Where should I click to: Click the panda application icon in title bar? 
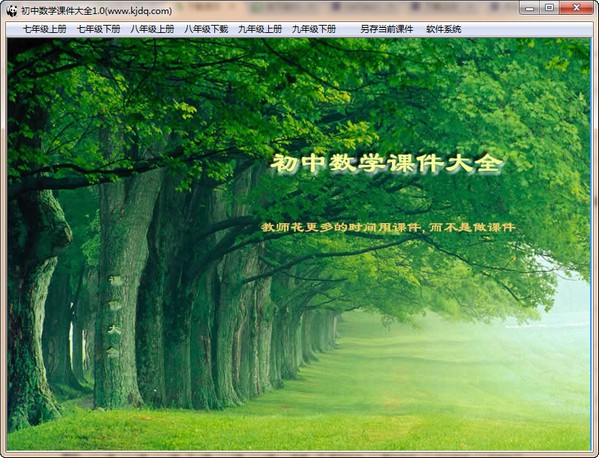pos(11,11)
